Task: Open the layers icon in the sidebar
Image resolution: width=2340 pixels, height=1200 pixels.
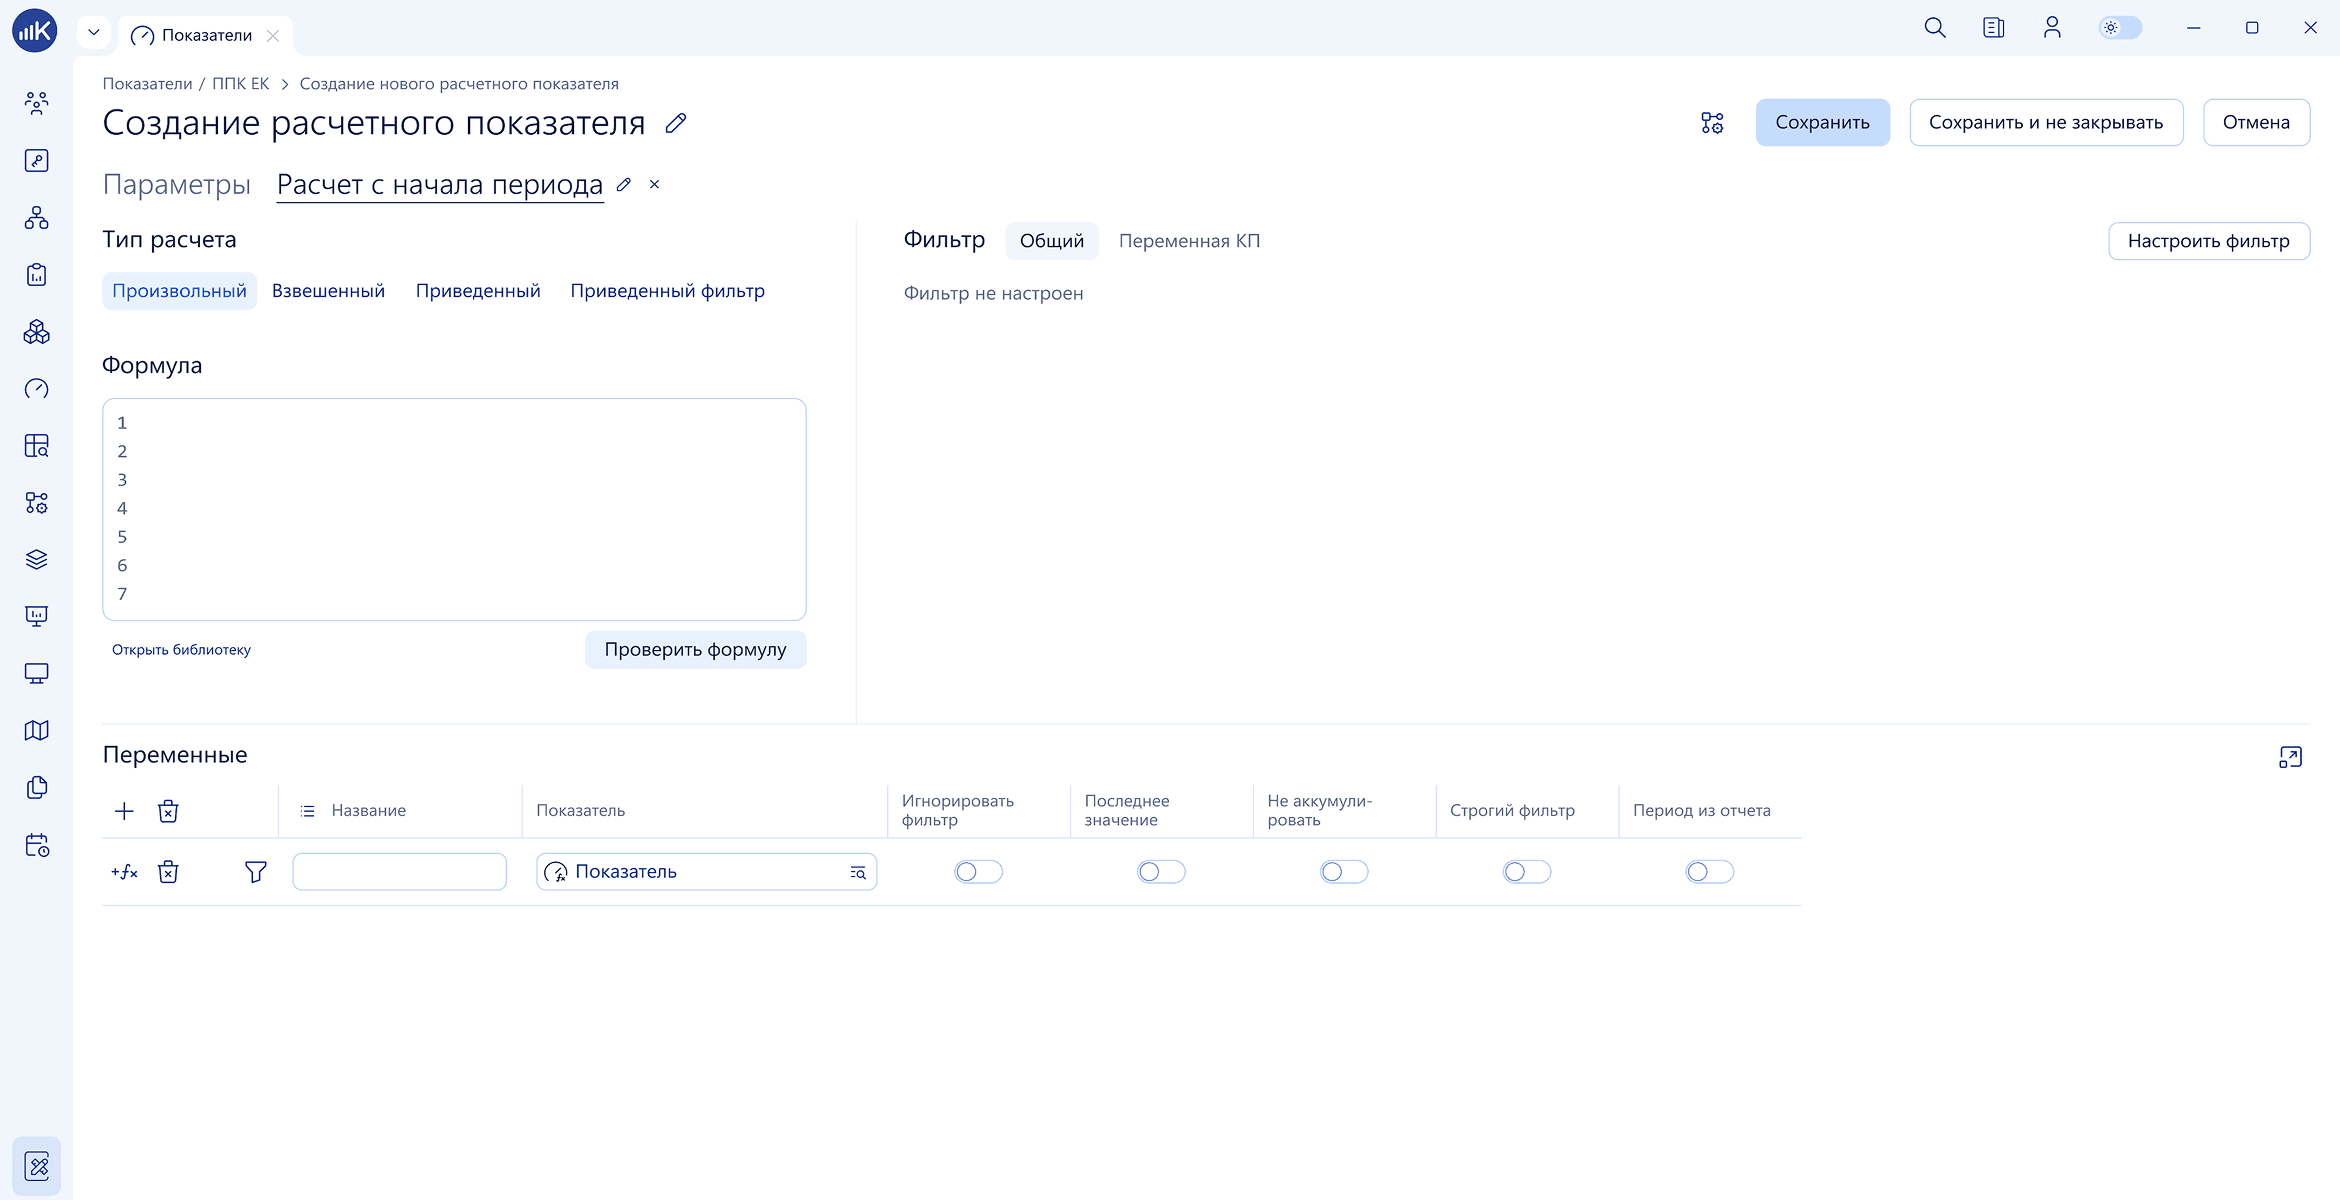Action: point(37,560)
